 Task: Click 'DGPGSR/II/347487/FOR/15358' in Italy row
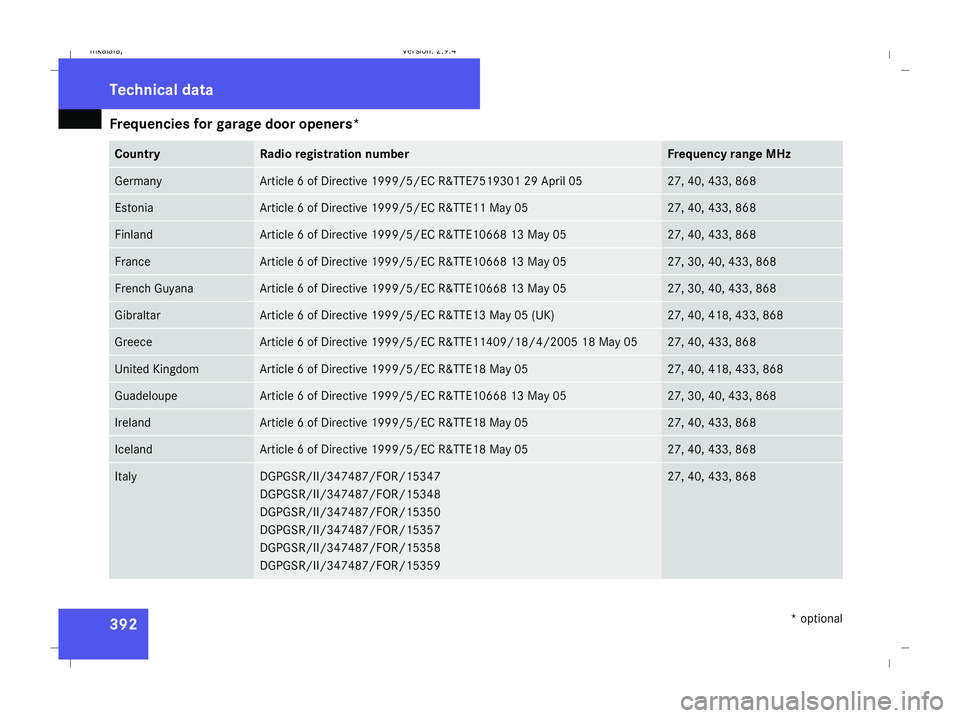350,548
